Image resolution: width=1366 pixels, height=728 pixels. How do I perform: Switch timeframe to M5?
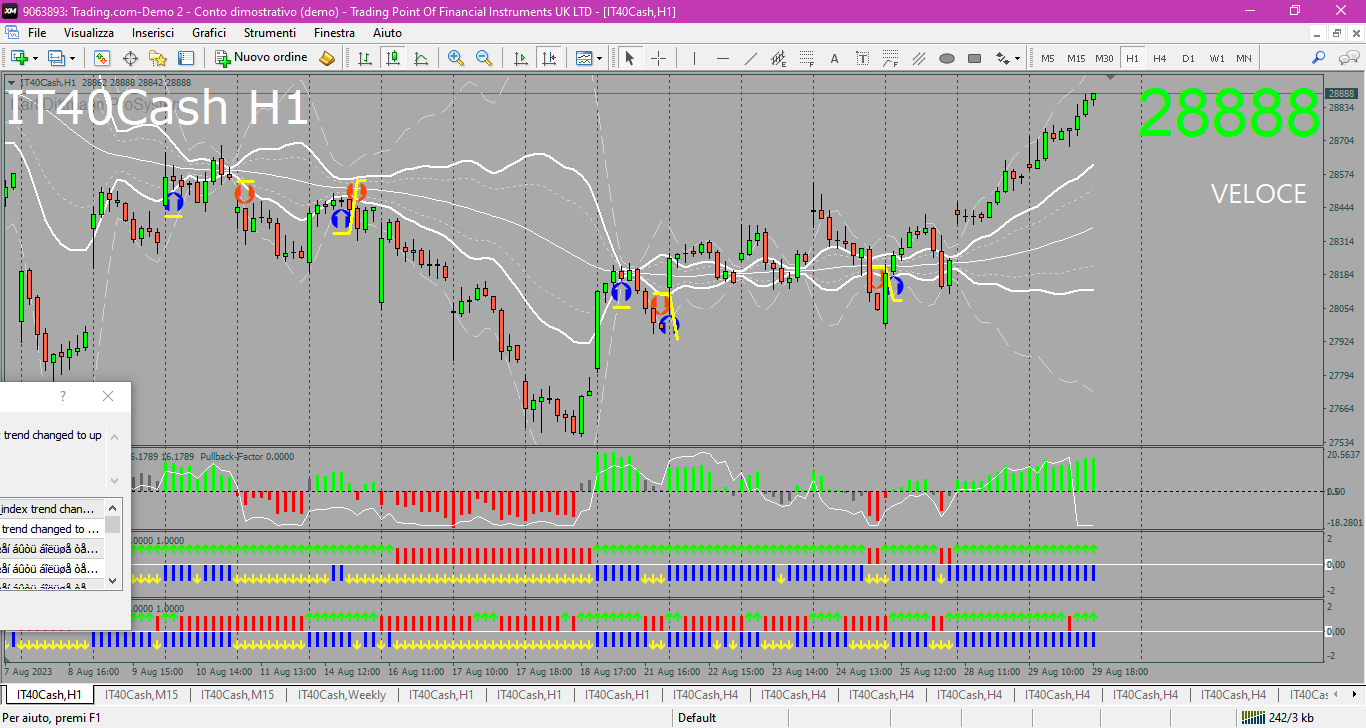click(1048, 58)
